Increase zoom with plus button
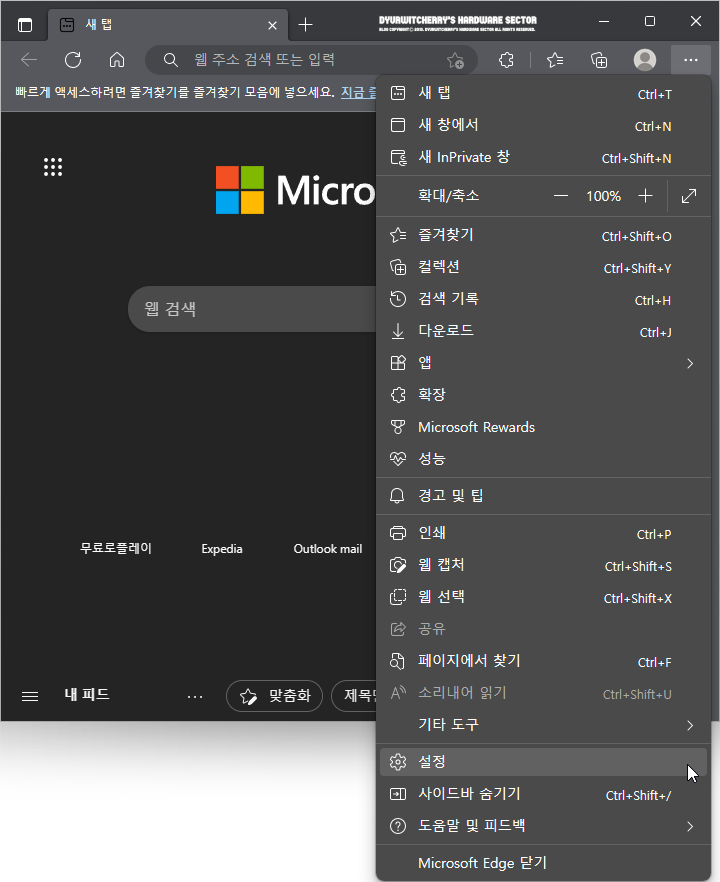The height and width of the screenshot is (882, 720). [645, 196]
